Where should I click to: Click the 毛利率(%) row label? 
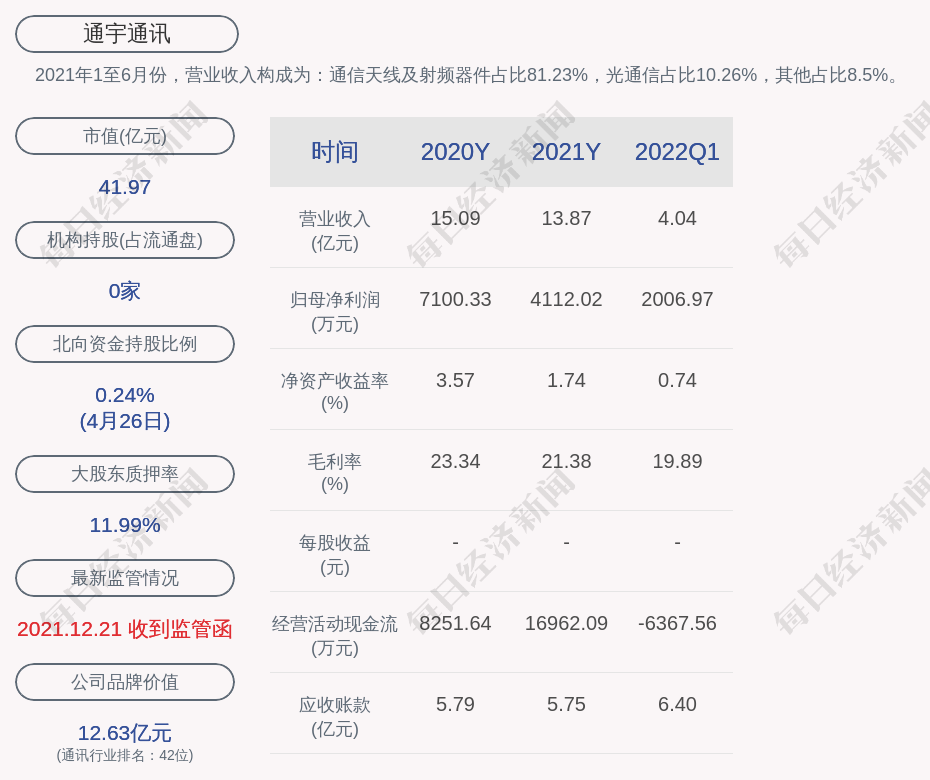pyautogui.click(x=335, y=473)
